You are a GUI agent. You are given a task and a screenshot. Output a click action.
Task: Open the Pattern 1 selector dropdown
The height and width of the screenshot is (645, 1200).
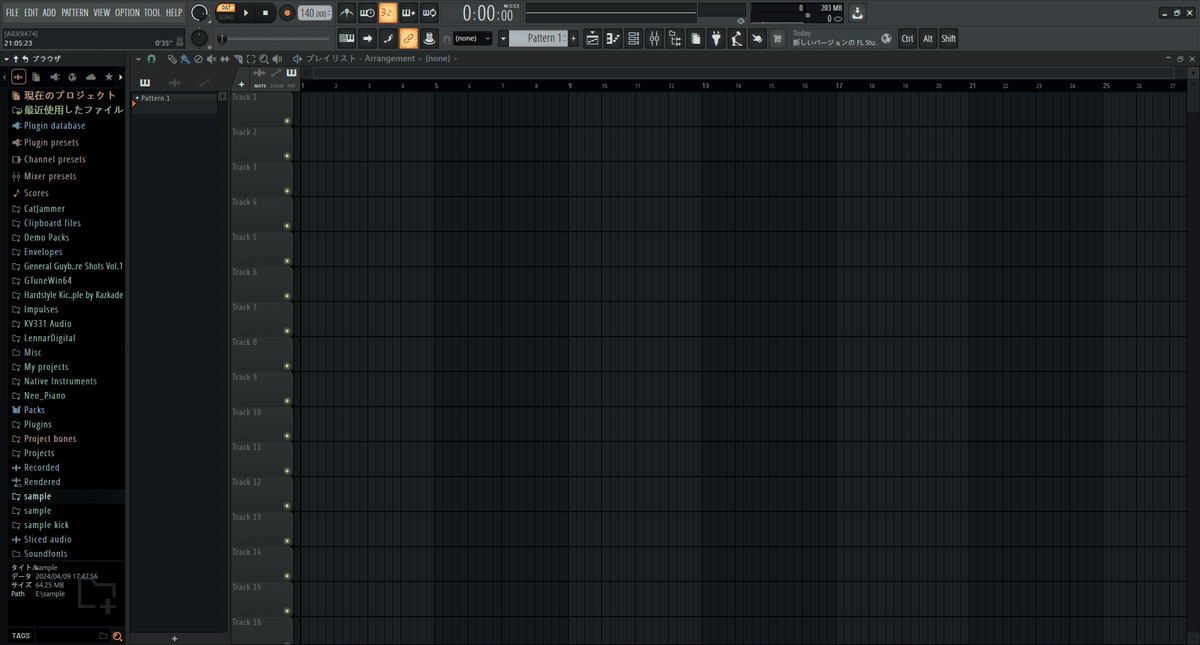click(538, 38)
